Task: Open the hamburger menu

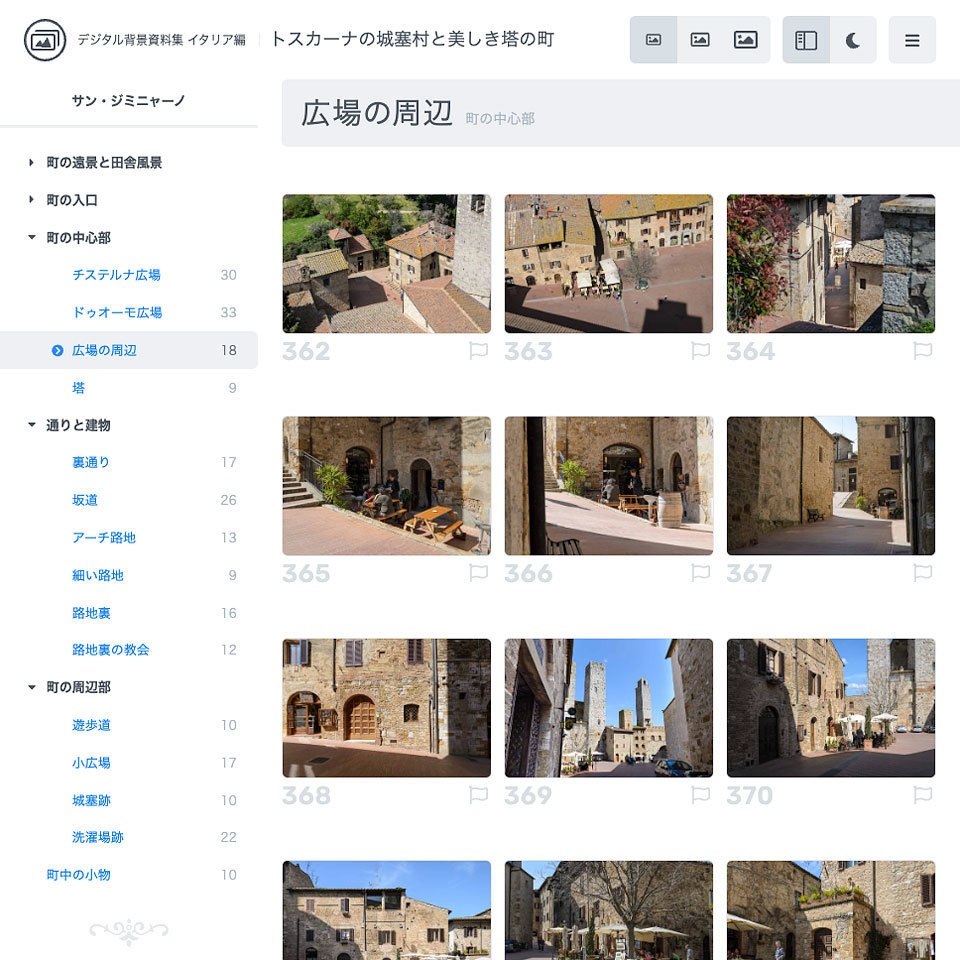Action: click(x=912, y=40)
